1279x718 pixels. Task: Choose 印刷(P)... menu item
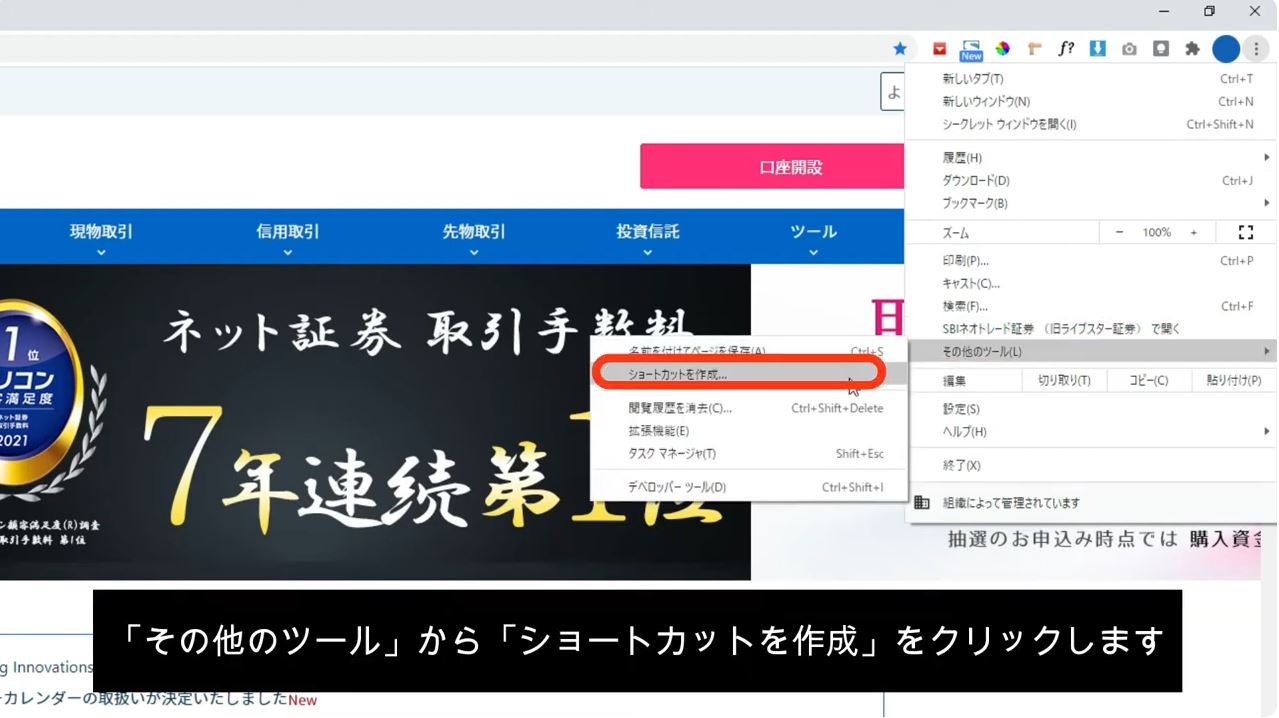click(1090, 261)
